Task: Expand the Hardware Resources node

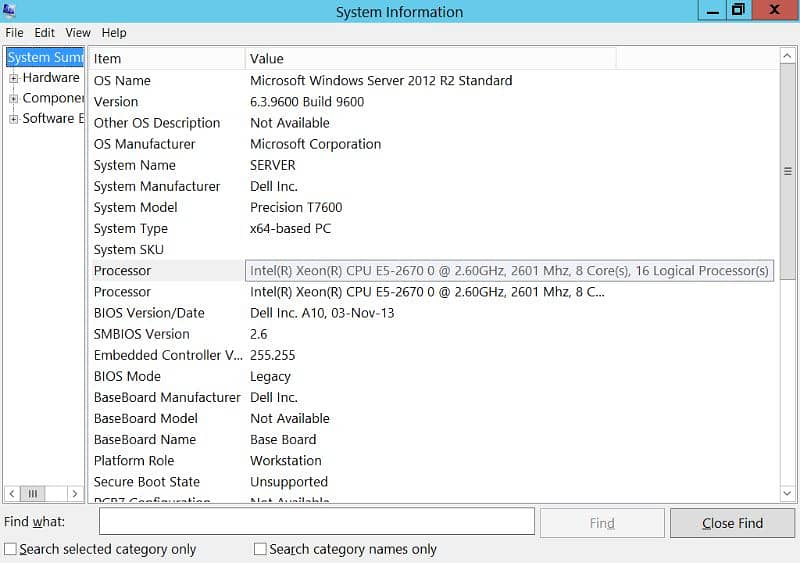Action: (x=14, y=78)
